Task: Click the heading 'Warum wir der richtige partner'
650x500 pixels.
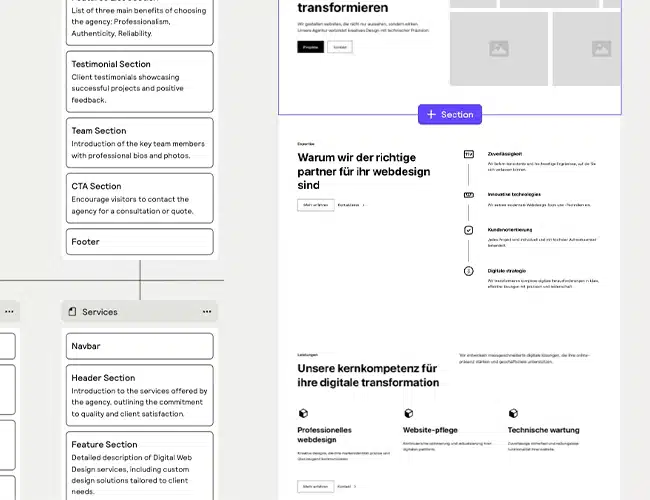Action: [x=364, y=171]
